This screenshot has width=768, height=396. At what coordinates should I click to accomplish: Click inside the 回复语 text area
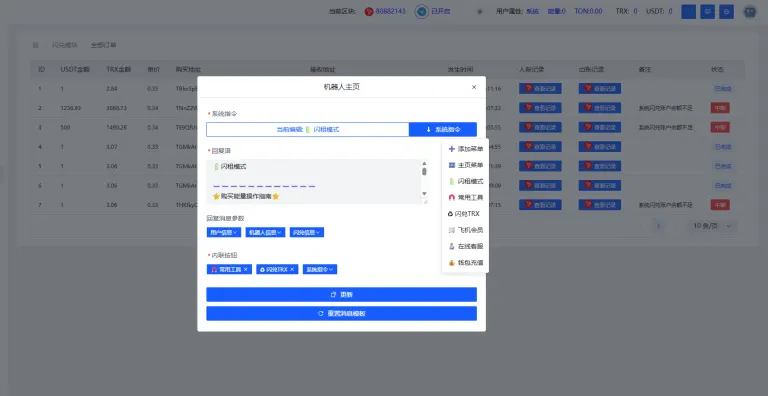(x=313, y=181)
